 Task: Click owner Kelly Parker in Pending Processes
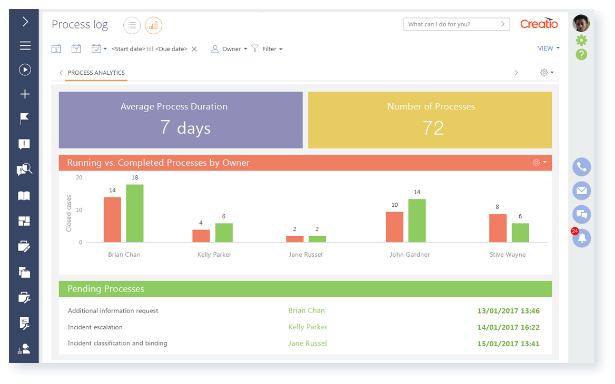(x=308, y=327)
